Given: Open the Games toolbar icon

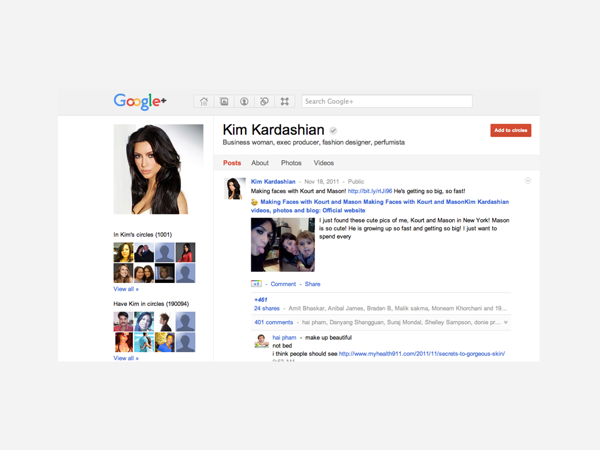Looking at the screenshot, I should (285, 101).
